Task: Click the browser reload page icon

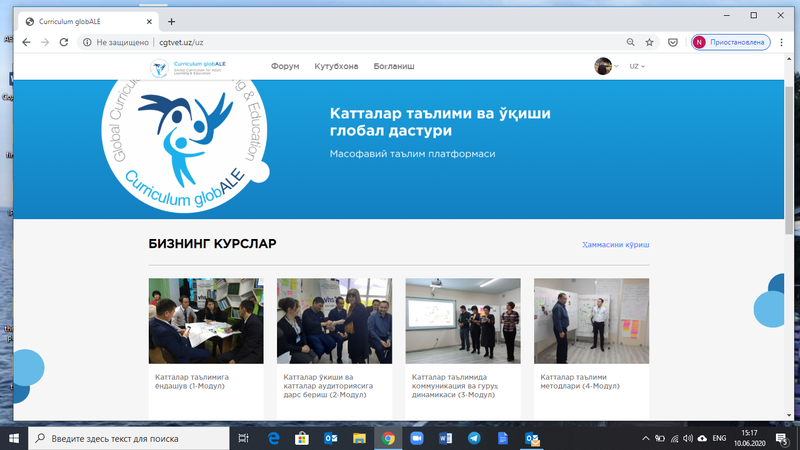Action: coord(64,43)
